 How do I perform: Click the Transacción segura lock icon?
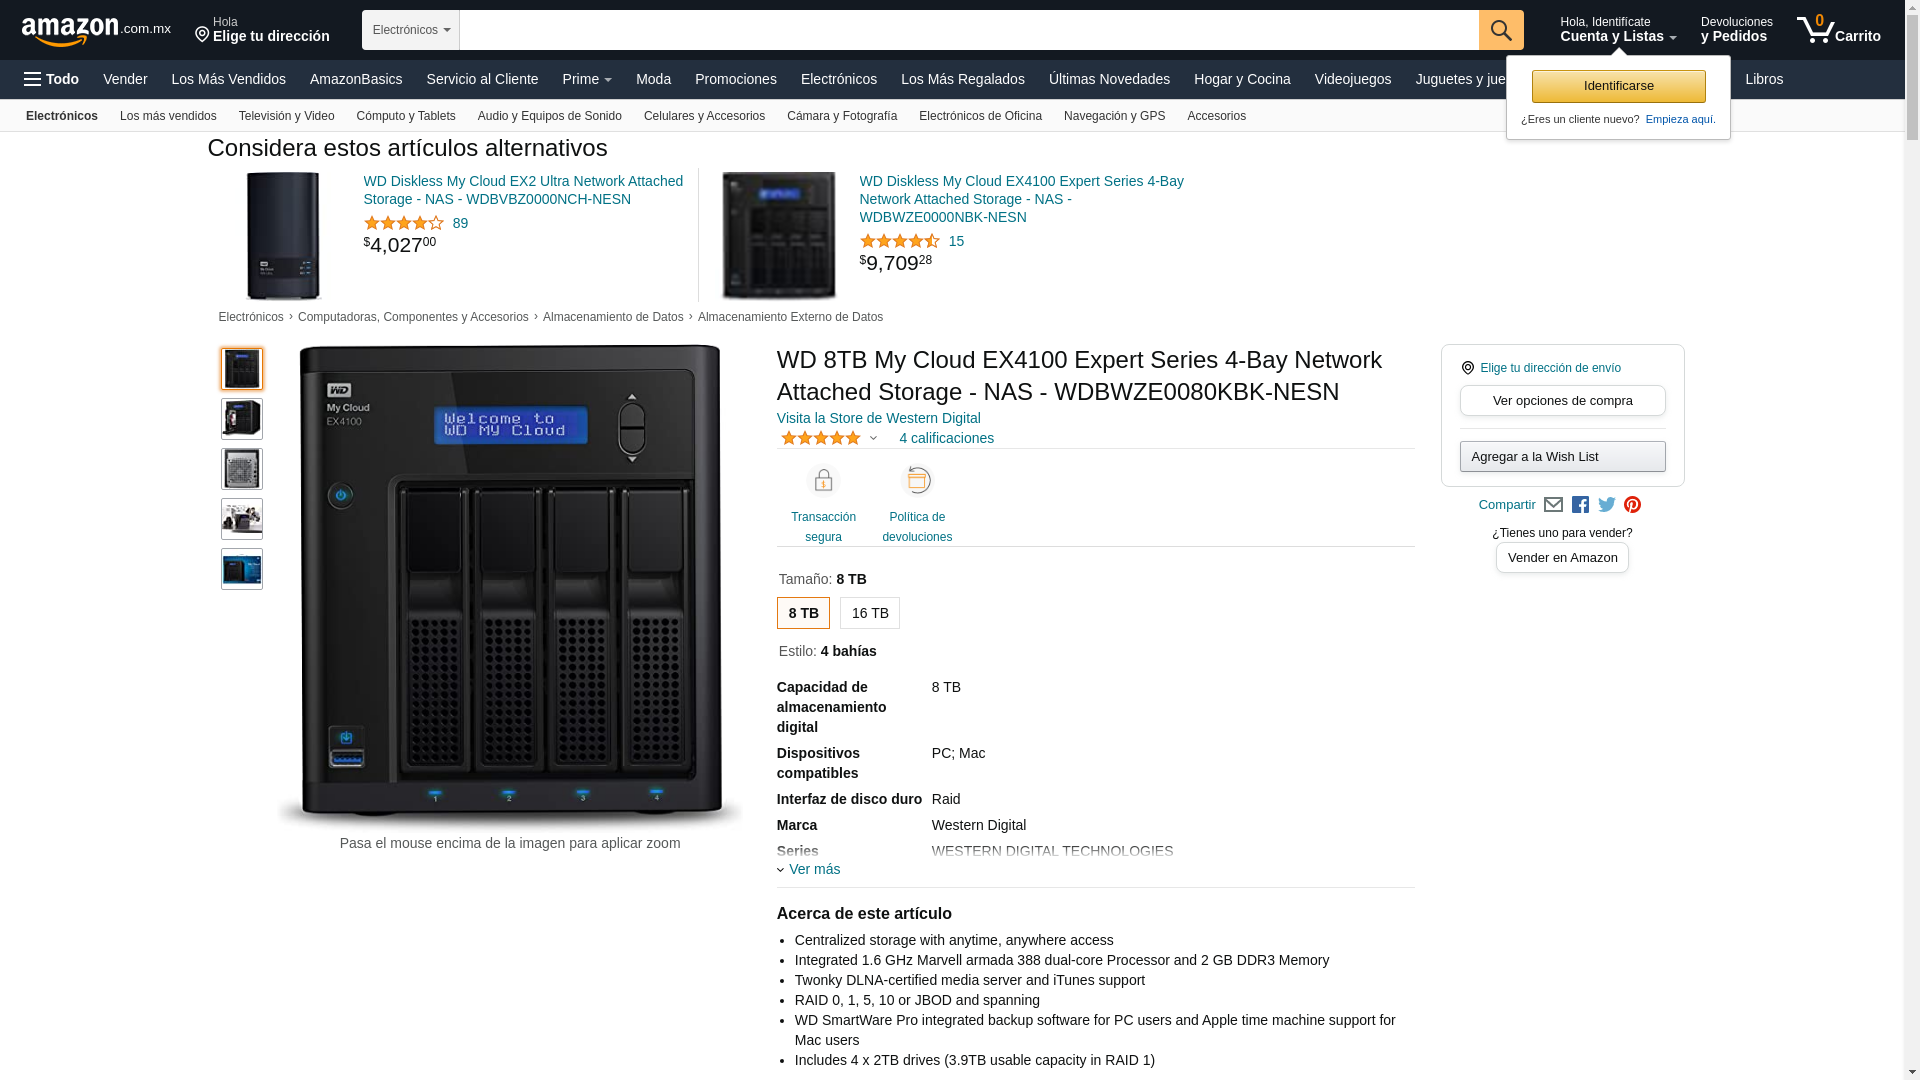pyautogui.click(x=823, y=482)
